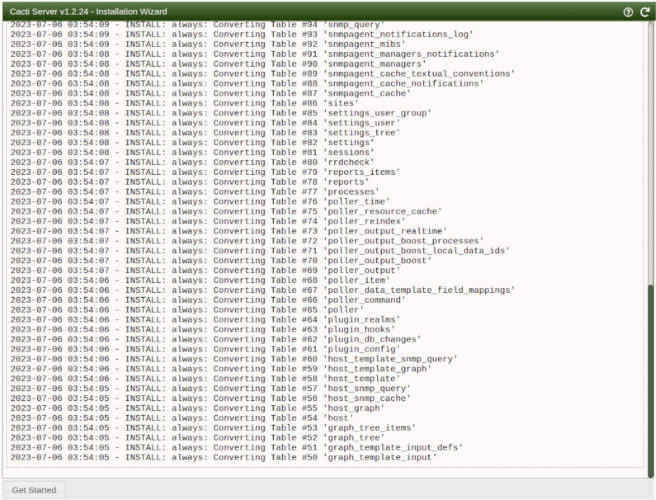Select log line for table 'settings_tree'
The image size is (656, 500).
coord(205,133)
